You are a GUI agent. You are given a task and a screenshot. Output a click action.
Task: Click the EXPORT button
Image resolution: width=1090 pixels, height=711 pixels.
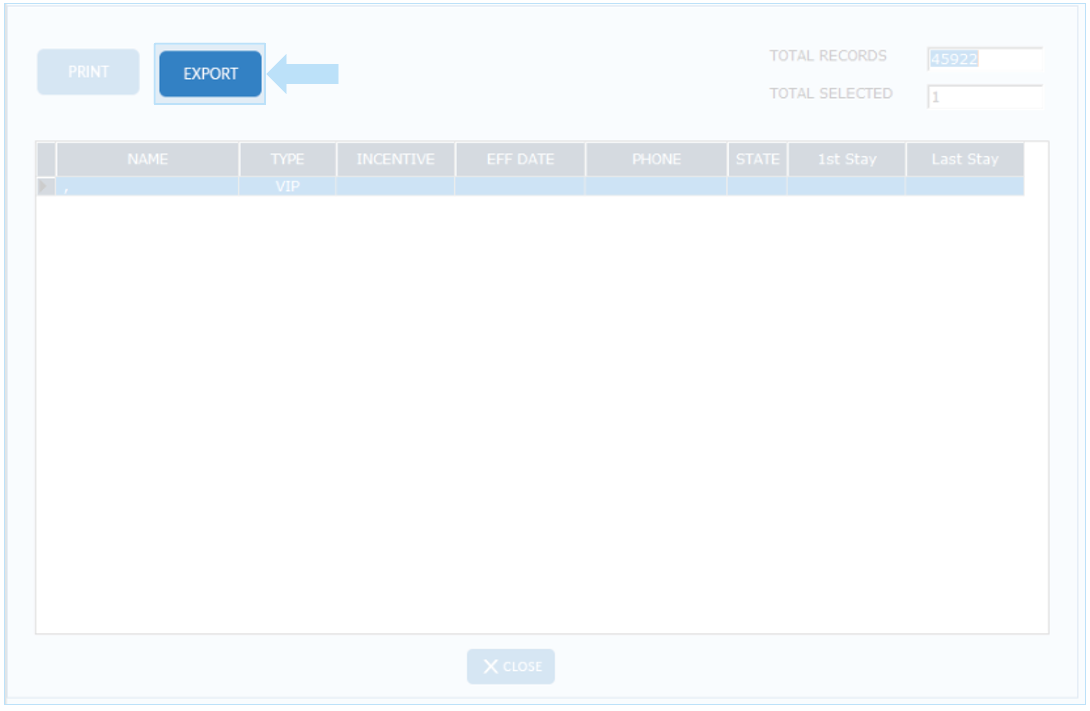pyautogui.click(x=210, y=74)
